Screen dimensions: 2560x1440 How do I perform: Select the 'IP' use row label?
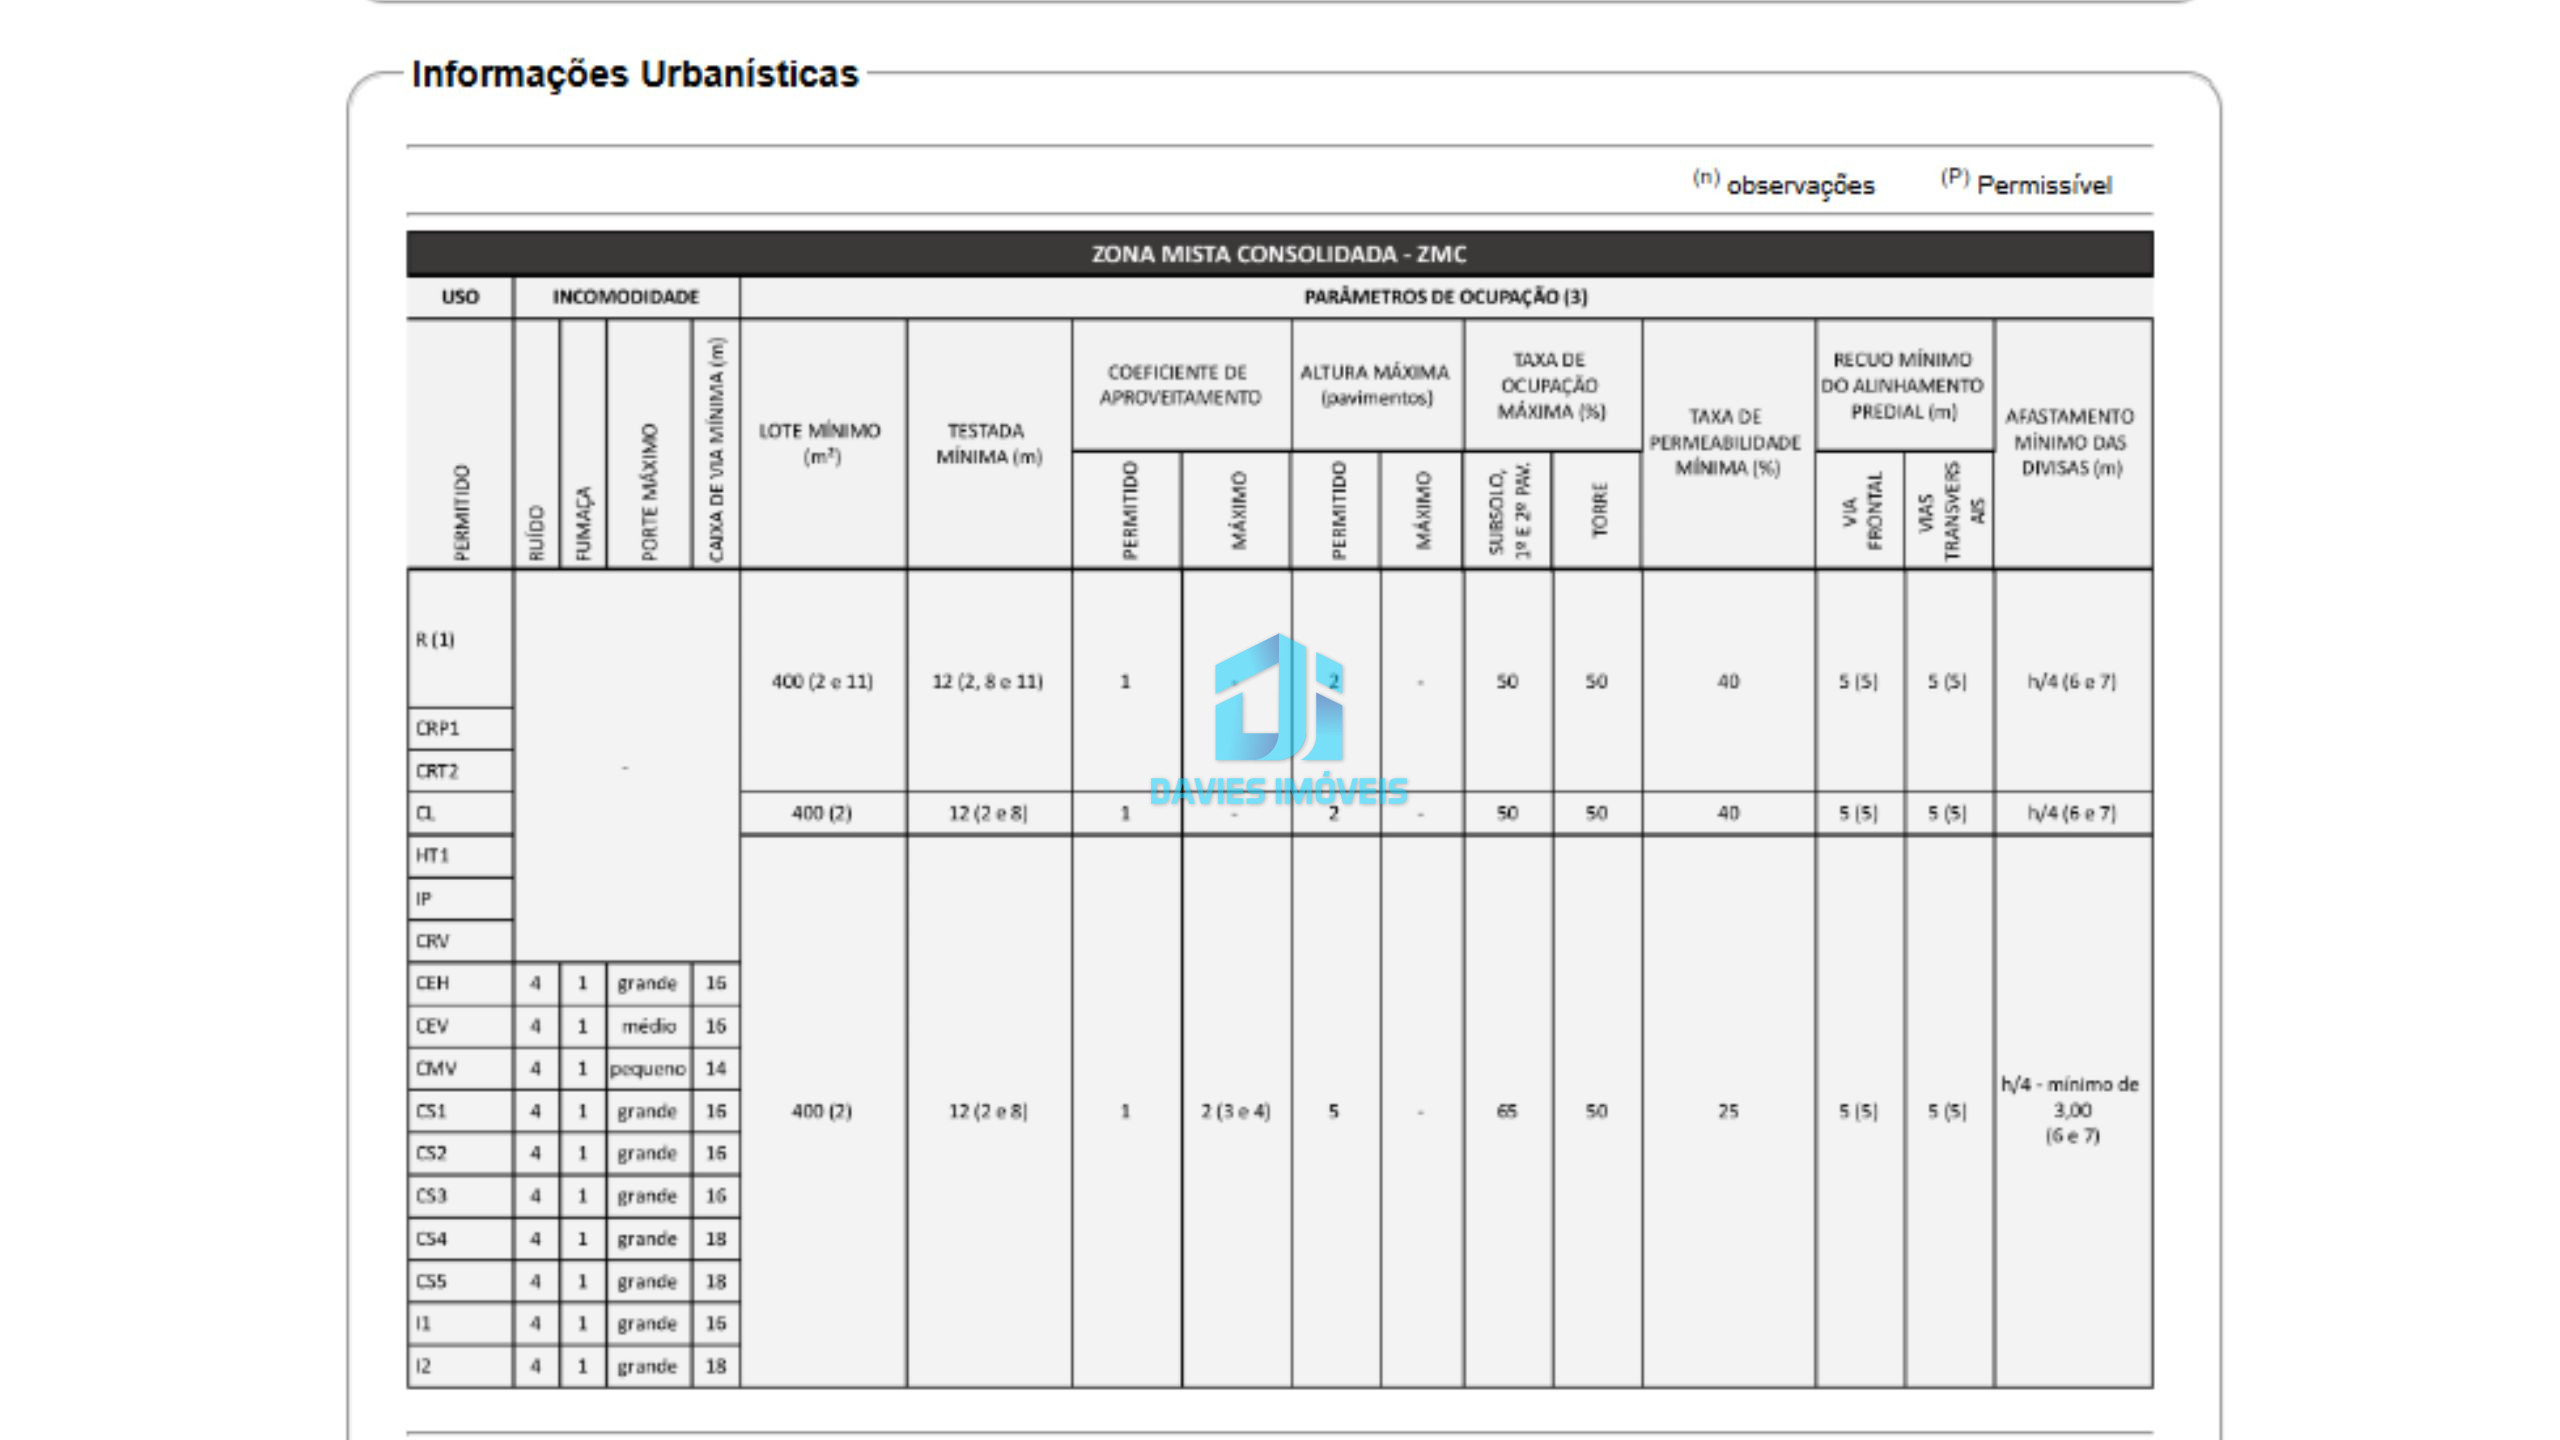[x=424, y=899]
